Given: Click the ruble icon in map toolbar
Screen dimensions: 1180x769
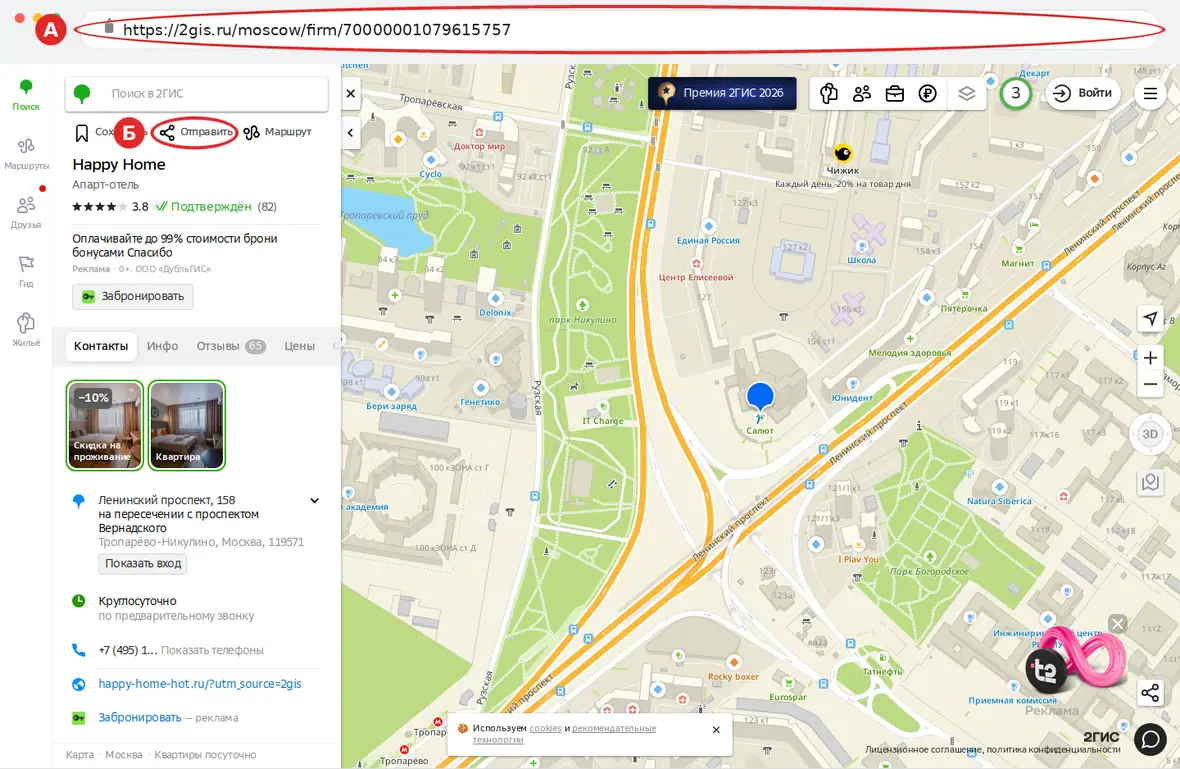Looking at the screenshot, I should [928, 93].
